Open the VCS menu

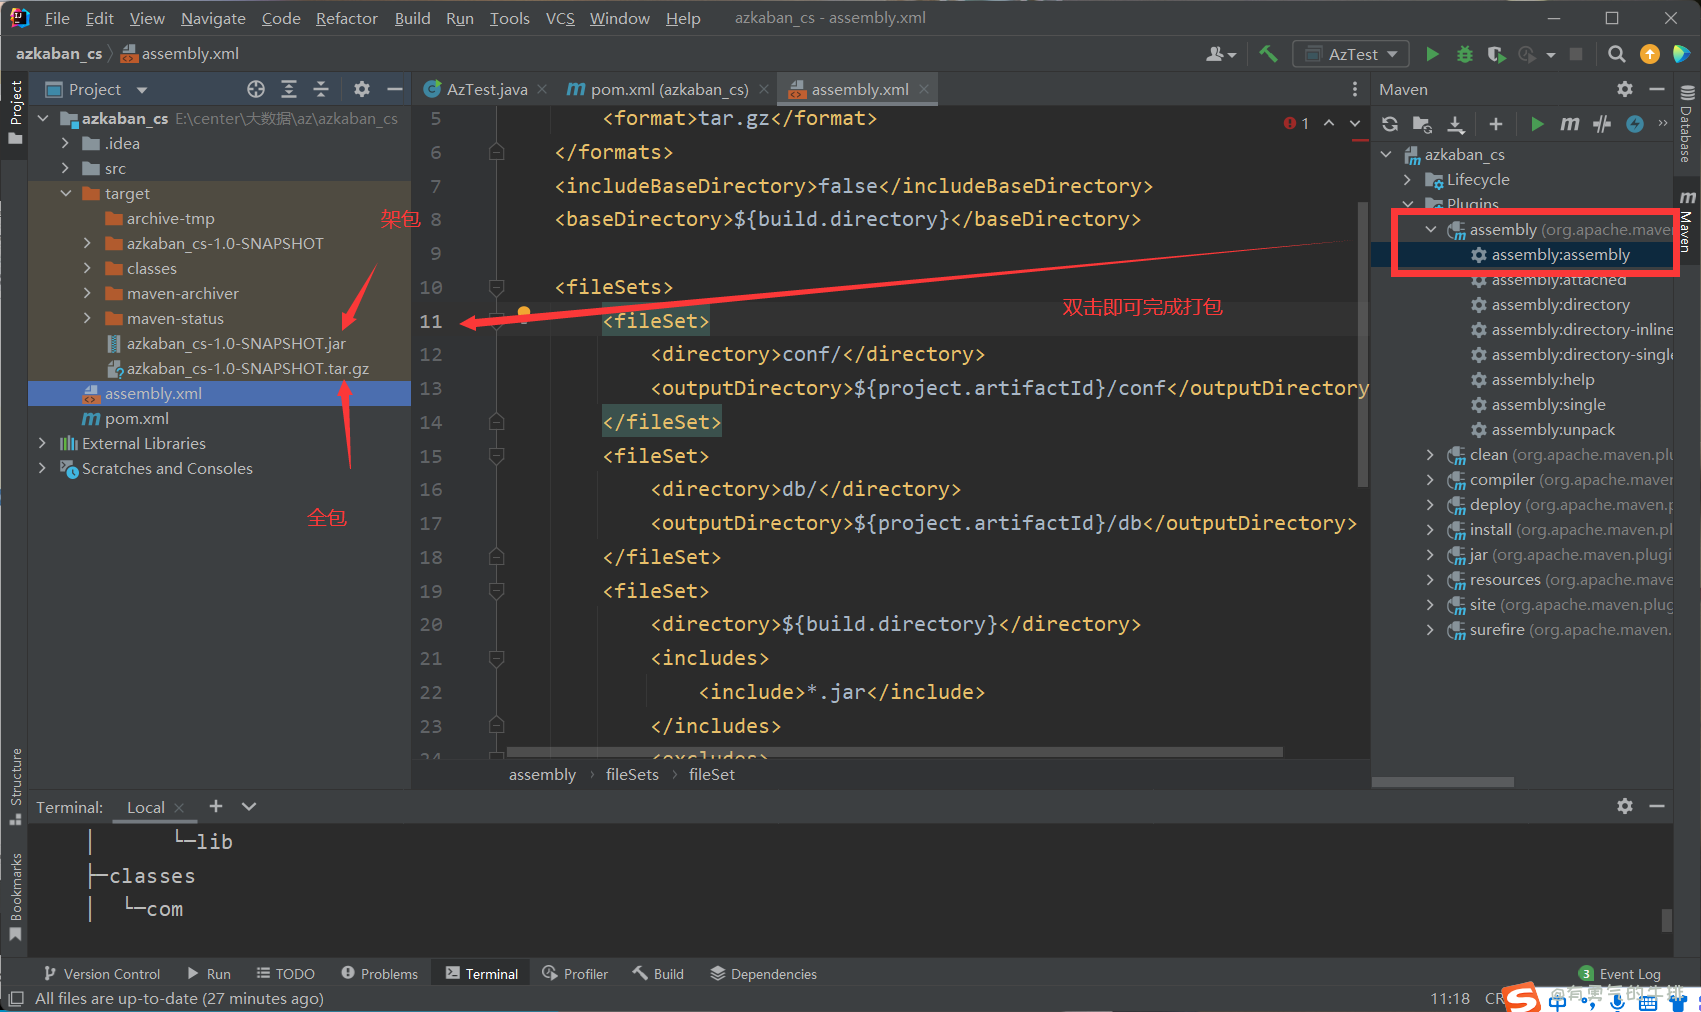coord(560,18)
